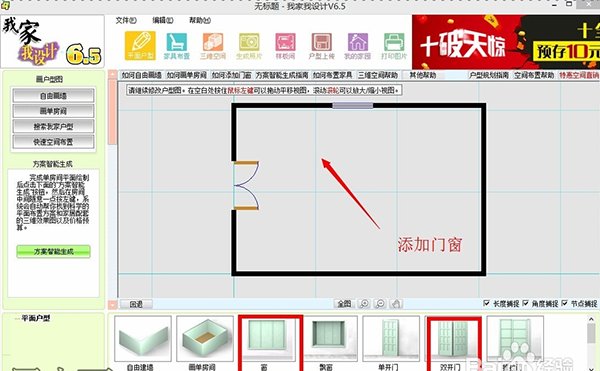This screenshot has height=371, width=600.
Task: Toggle the 角度捕捉 angle snap checkbox
Action: click(526, 303)
